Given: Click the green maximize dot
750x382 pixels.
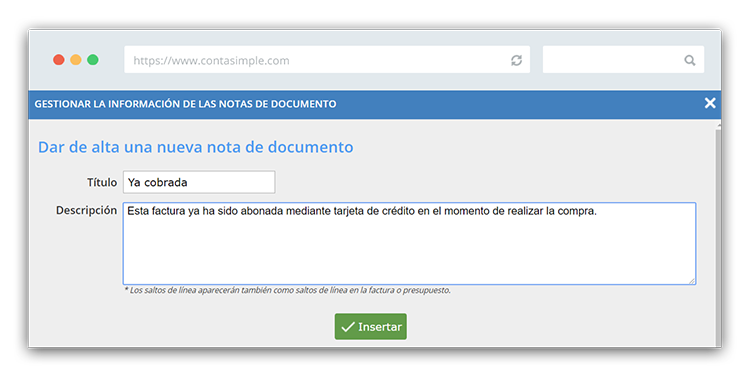Looking at the screenshot, I should coord(93,60).
